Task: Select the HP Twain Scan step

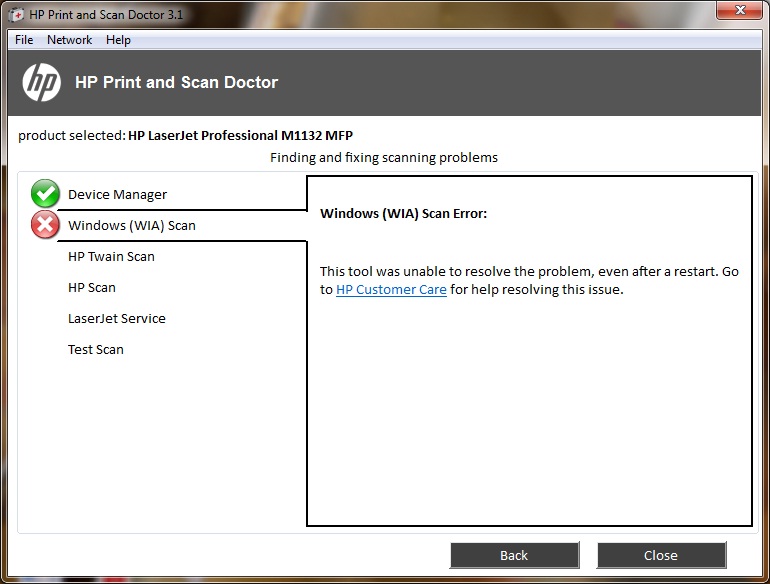Action: coord(111,256)
